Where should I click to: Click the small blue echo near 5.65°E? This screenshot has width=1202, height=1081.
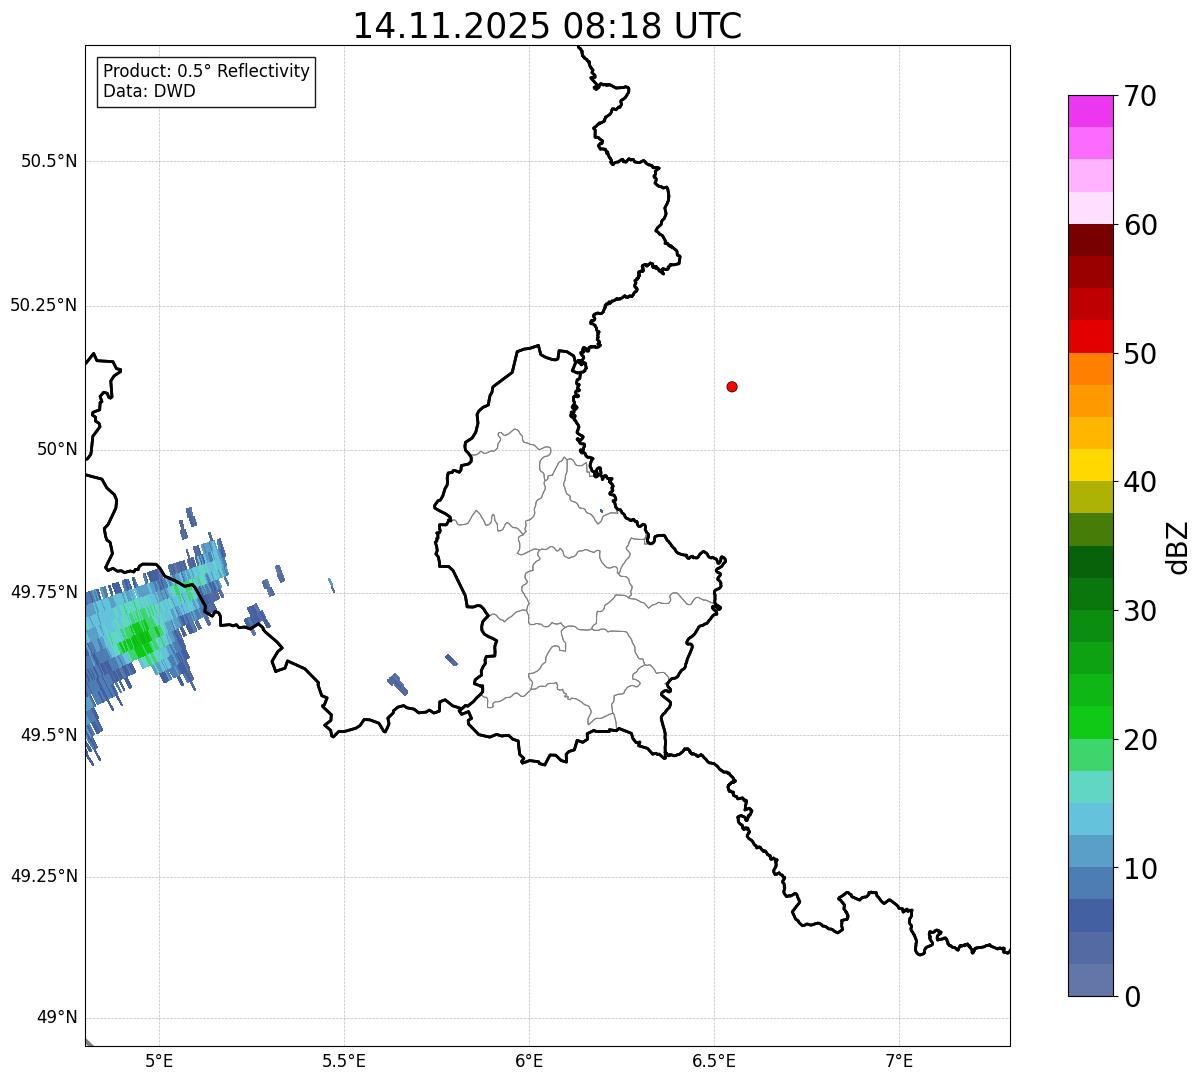tap(397, 684)
